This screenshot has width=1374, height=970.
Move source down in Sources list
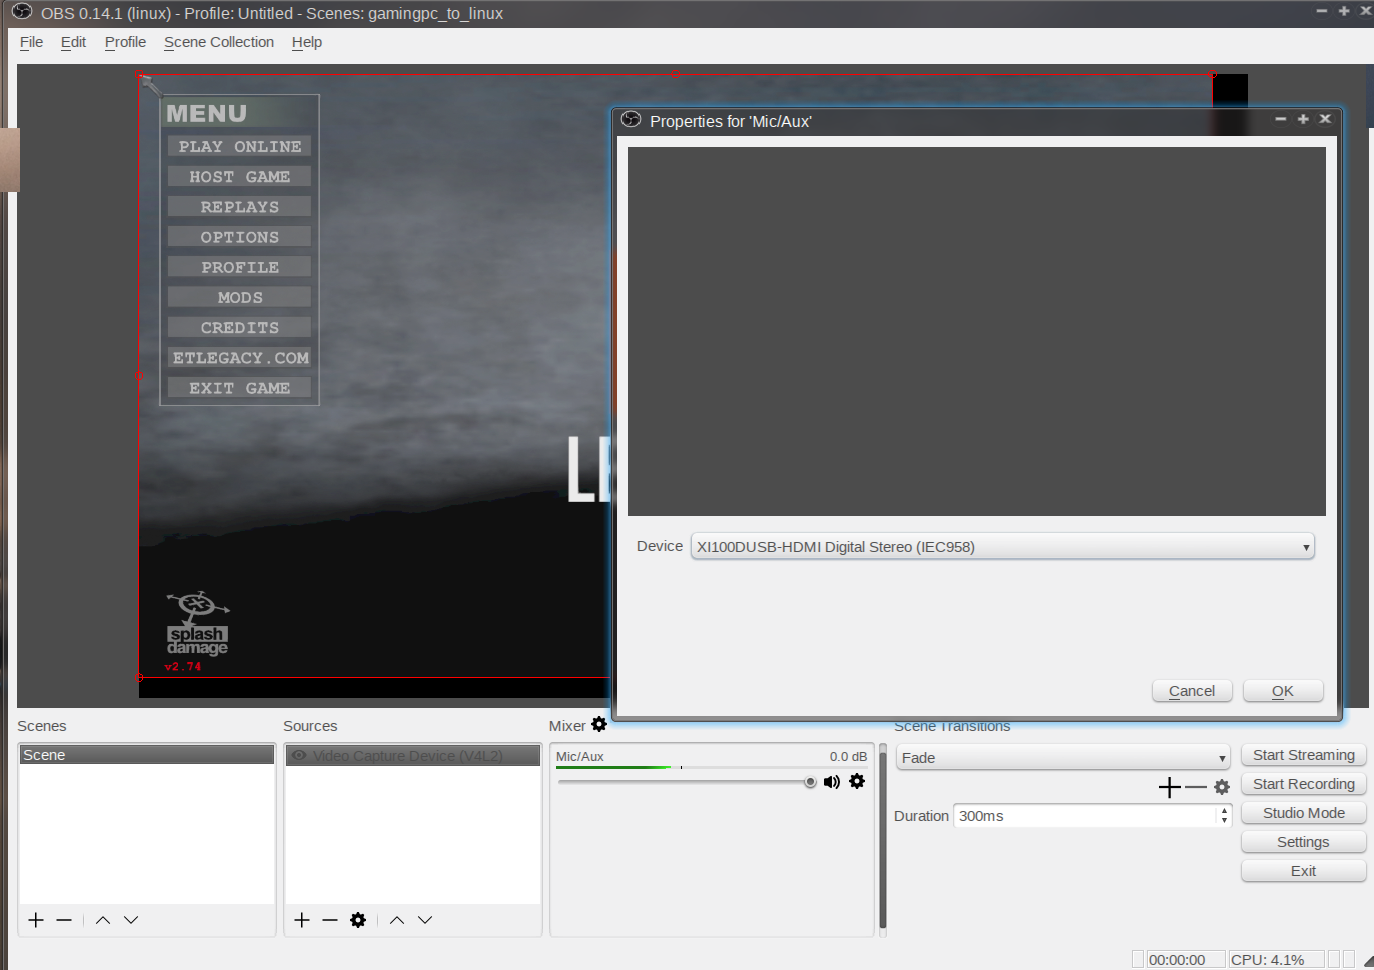(x=425, y=920)
